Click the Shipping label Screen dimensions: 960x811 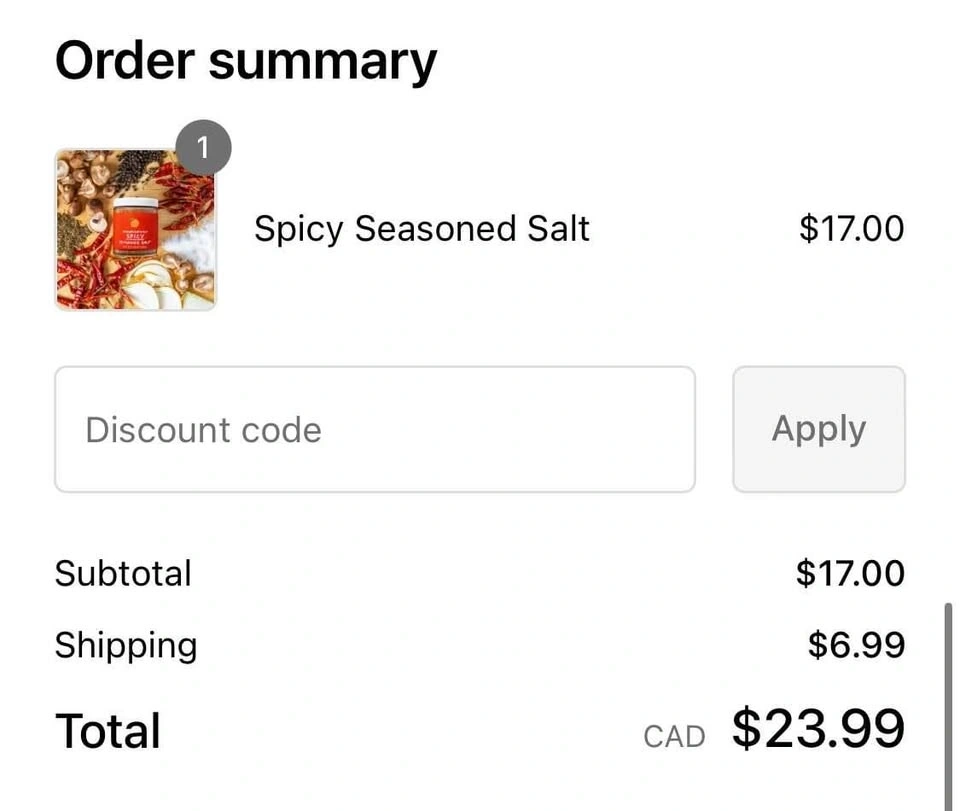click(126, 645)
